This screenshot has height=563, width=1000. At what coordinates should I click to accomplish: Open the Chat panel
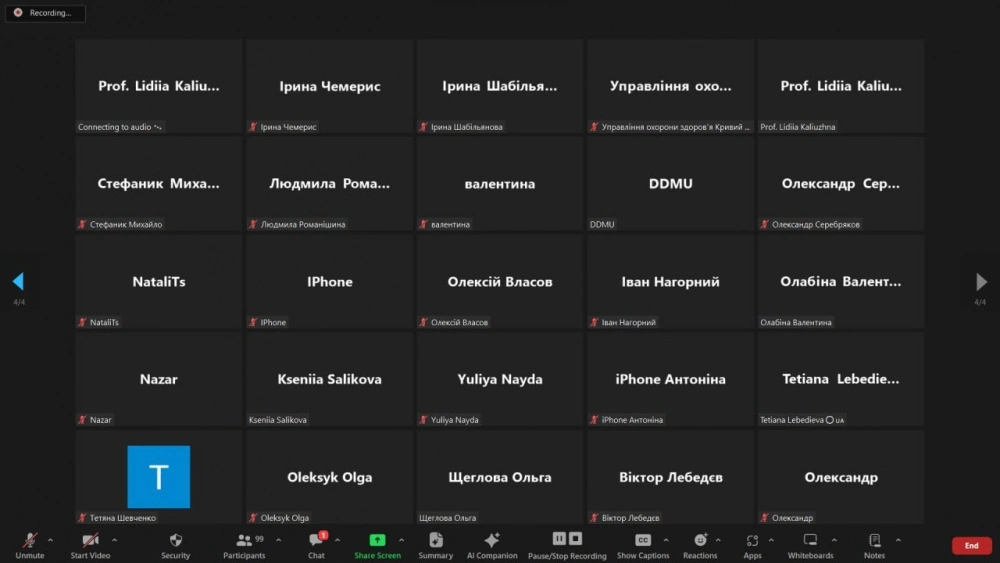coord(316,546)
